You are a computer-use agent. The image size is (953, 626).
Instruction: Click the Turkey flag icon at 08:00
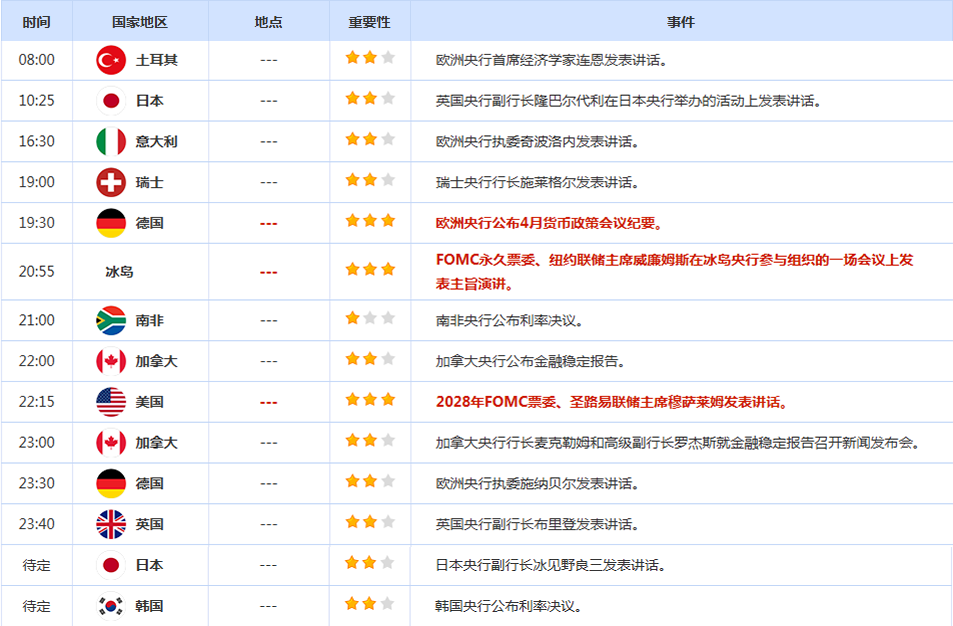[111, 60]
